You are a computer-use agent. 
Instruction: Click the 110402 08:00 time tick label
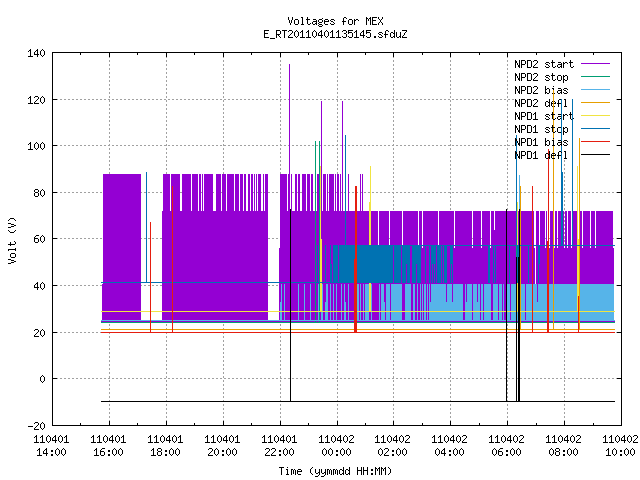coord(563,446)
